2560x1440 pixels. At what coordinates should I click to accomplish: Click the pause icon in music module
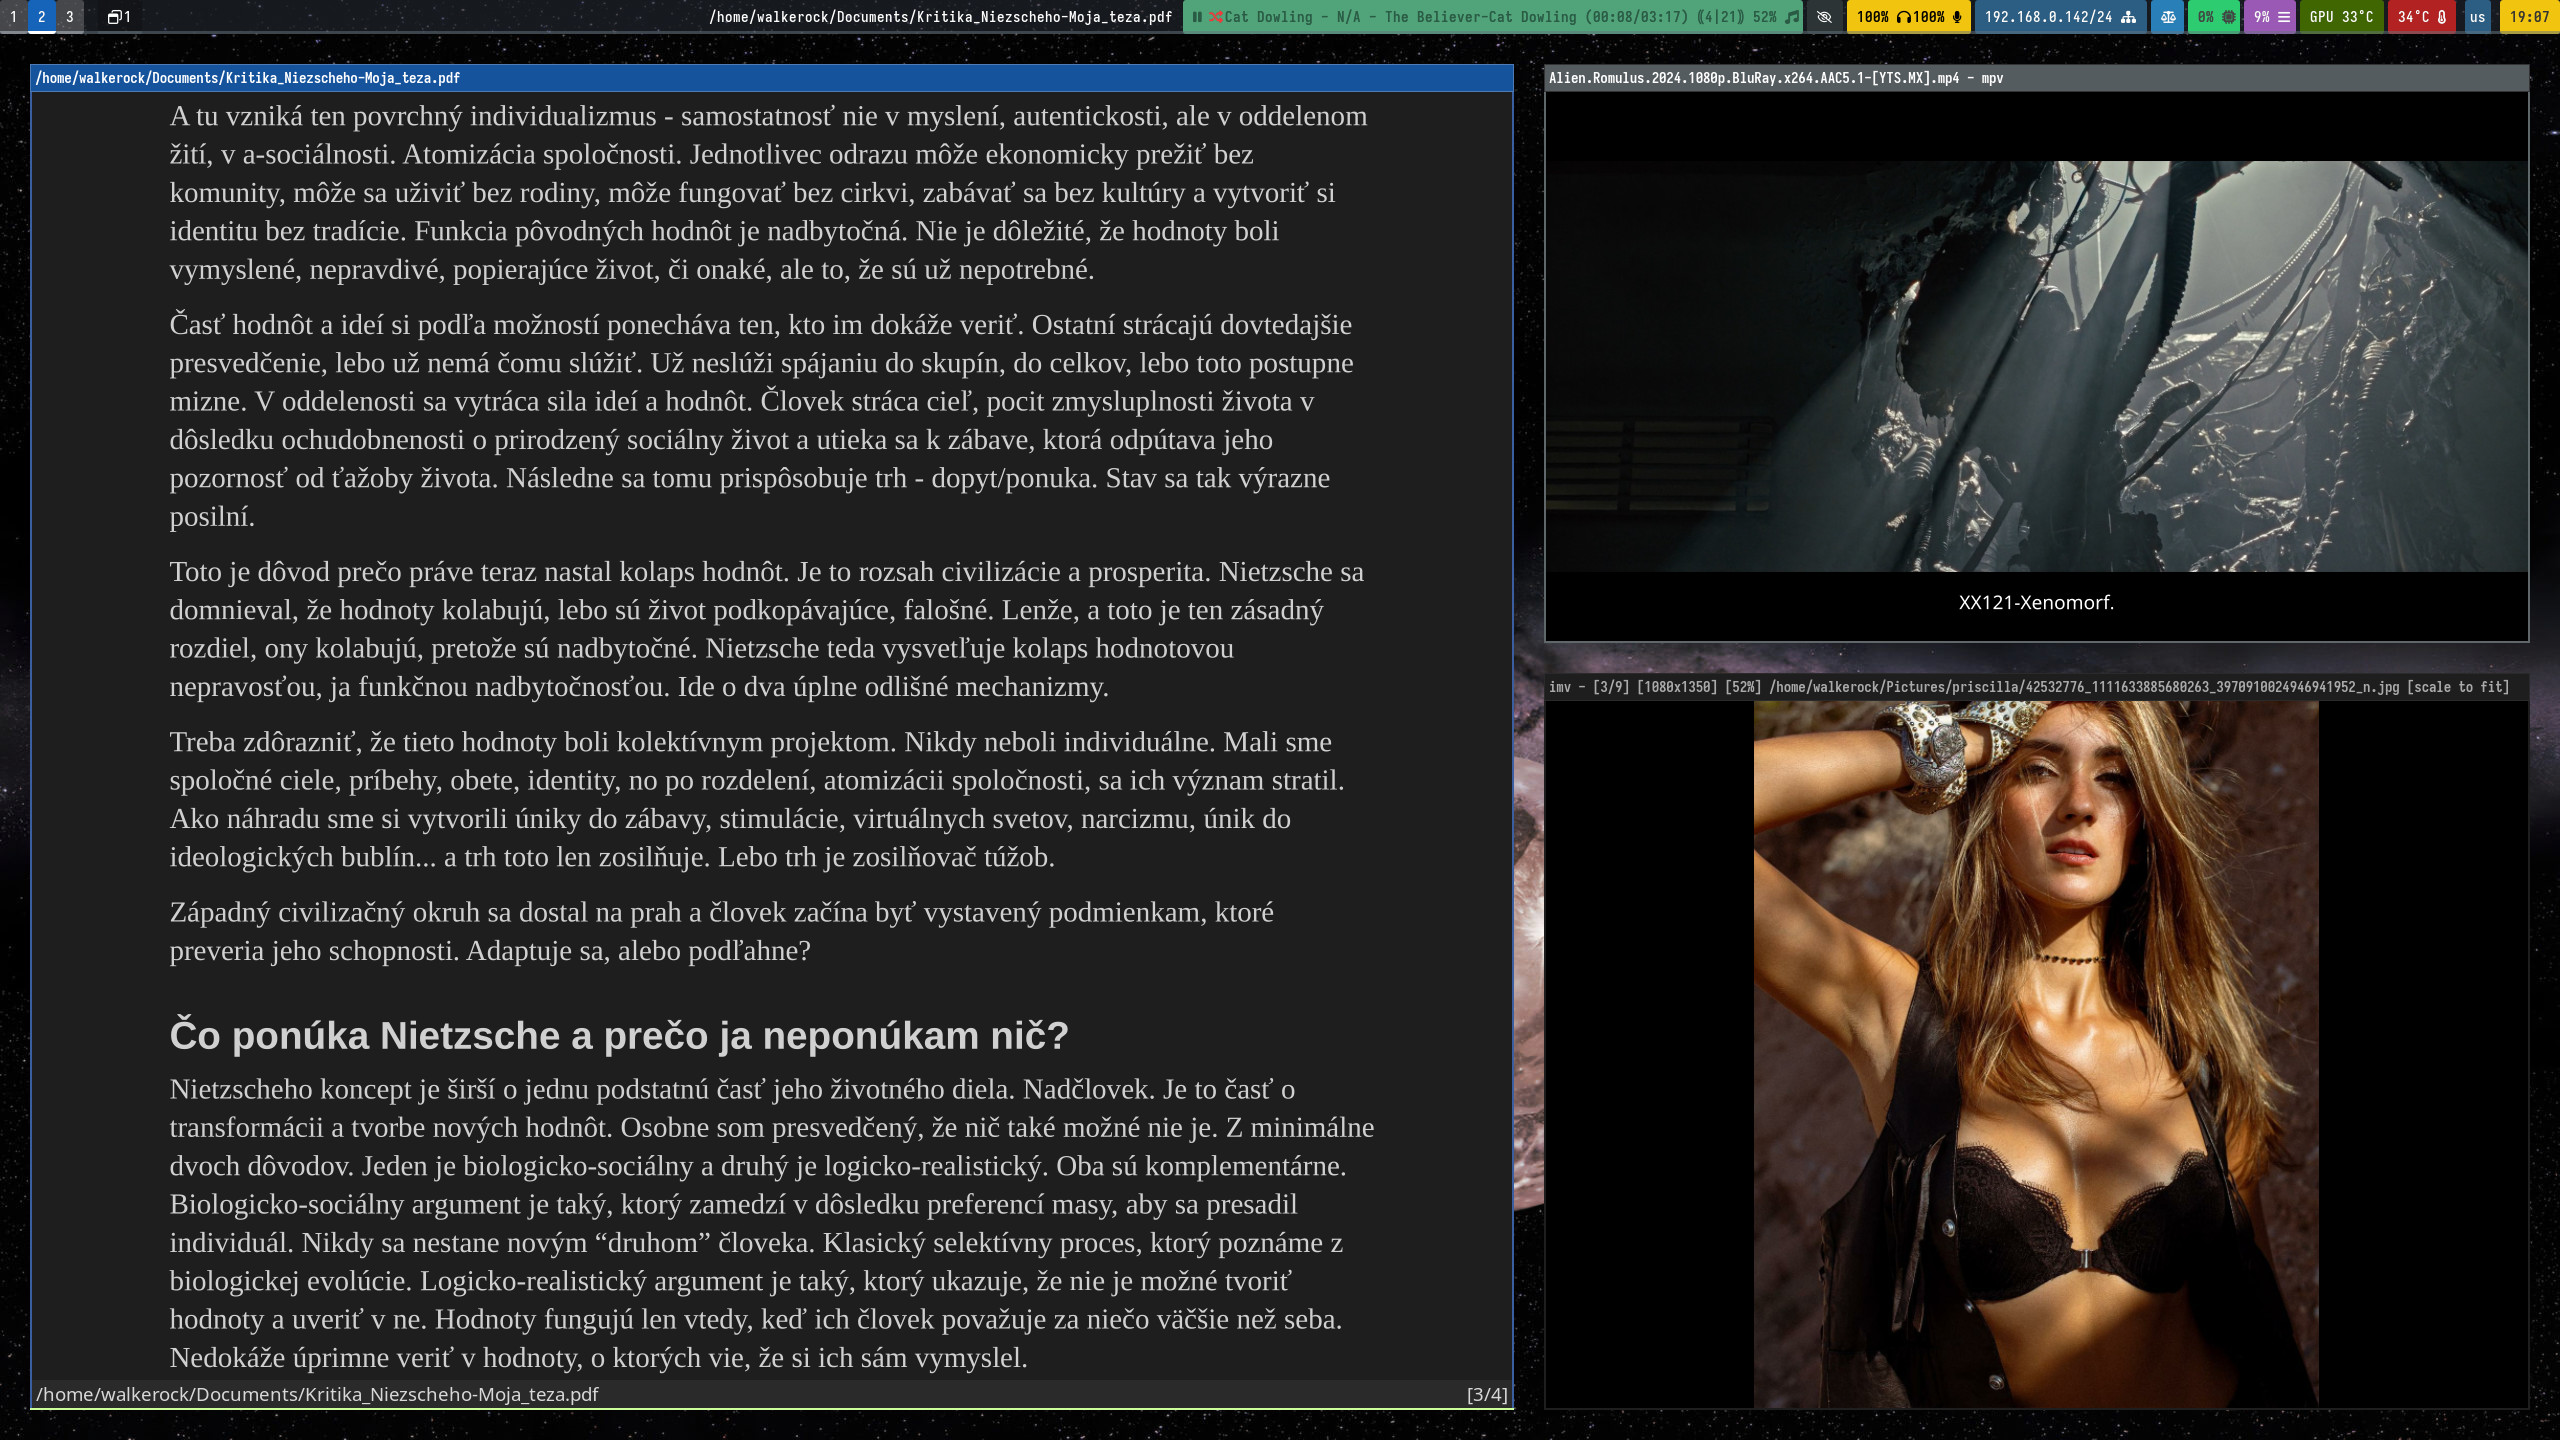tap(1196, 17)
